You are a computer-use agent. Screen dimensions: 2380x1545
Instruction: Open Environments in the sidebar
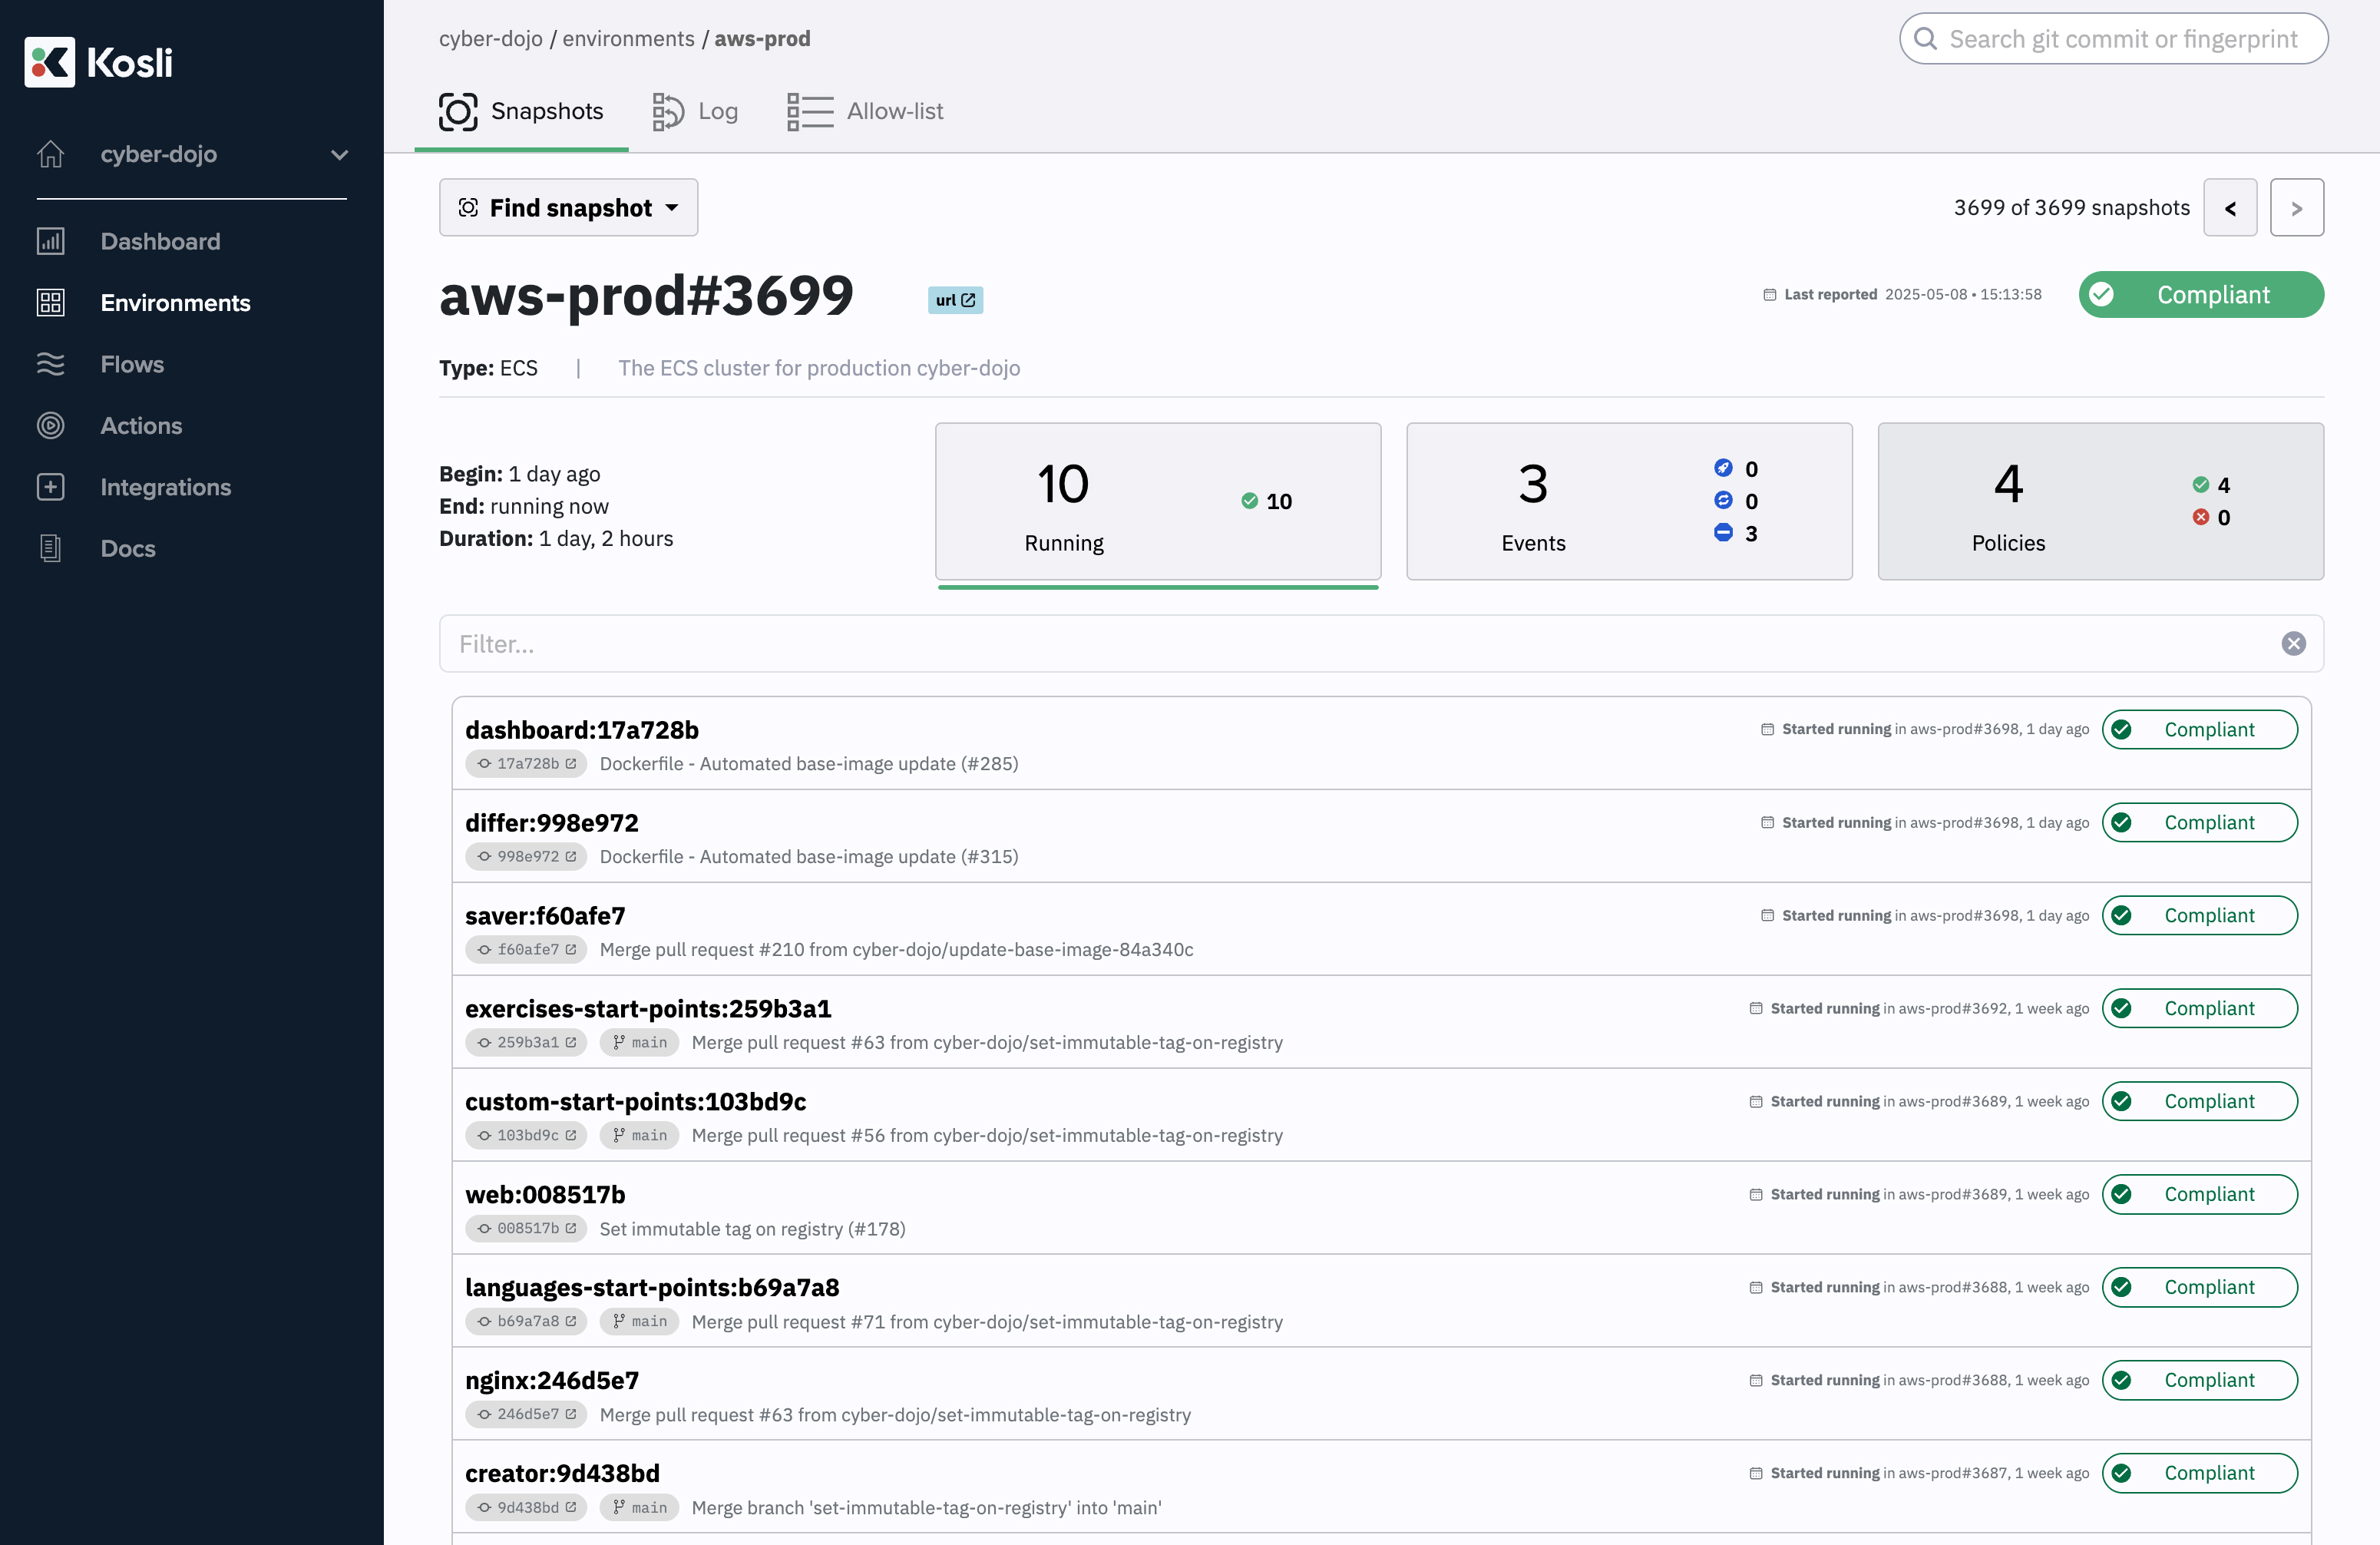point(175,302)
